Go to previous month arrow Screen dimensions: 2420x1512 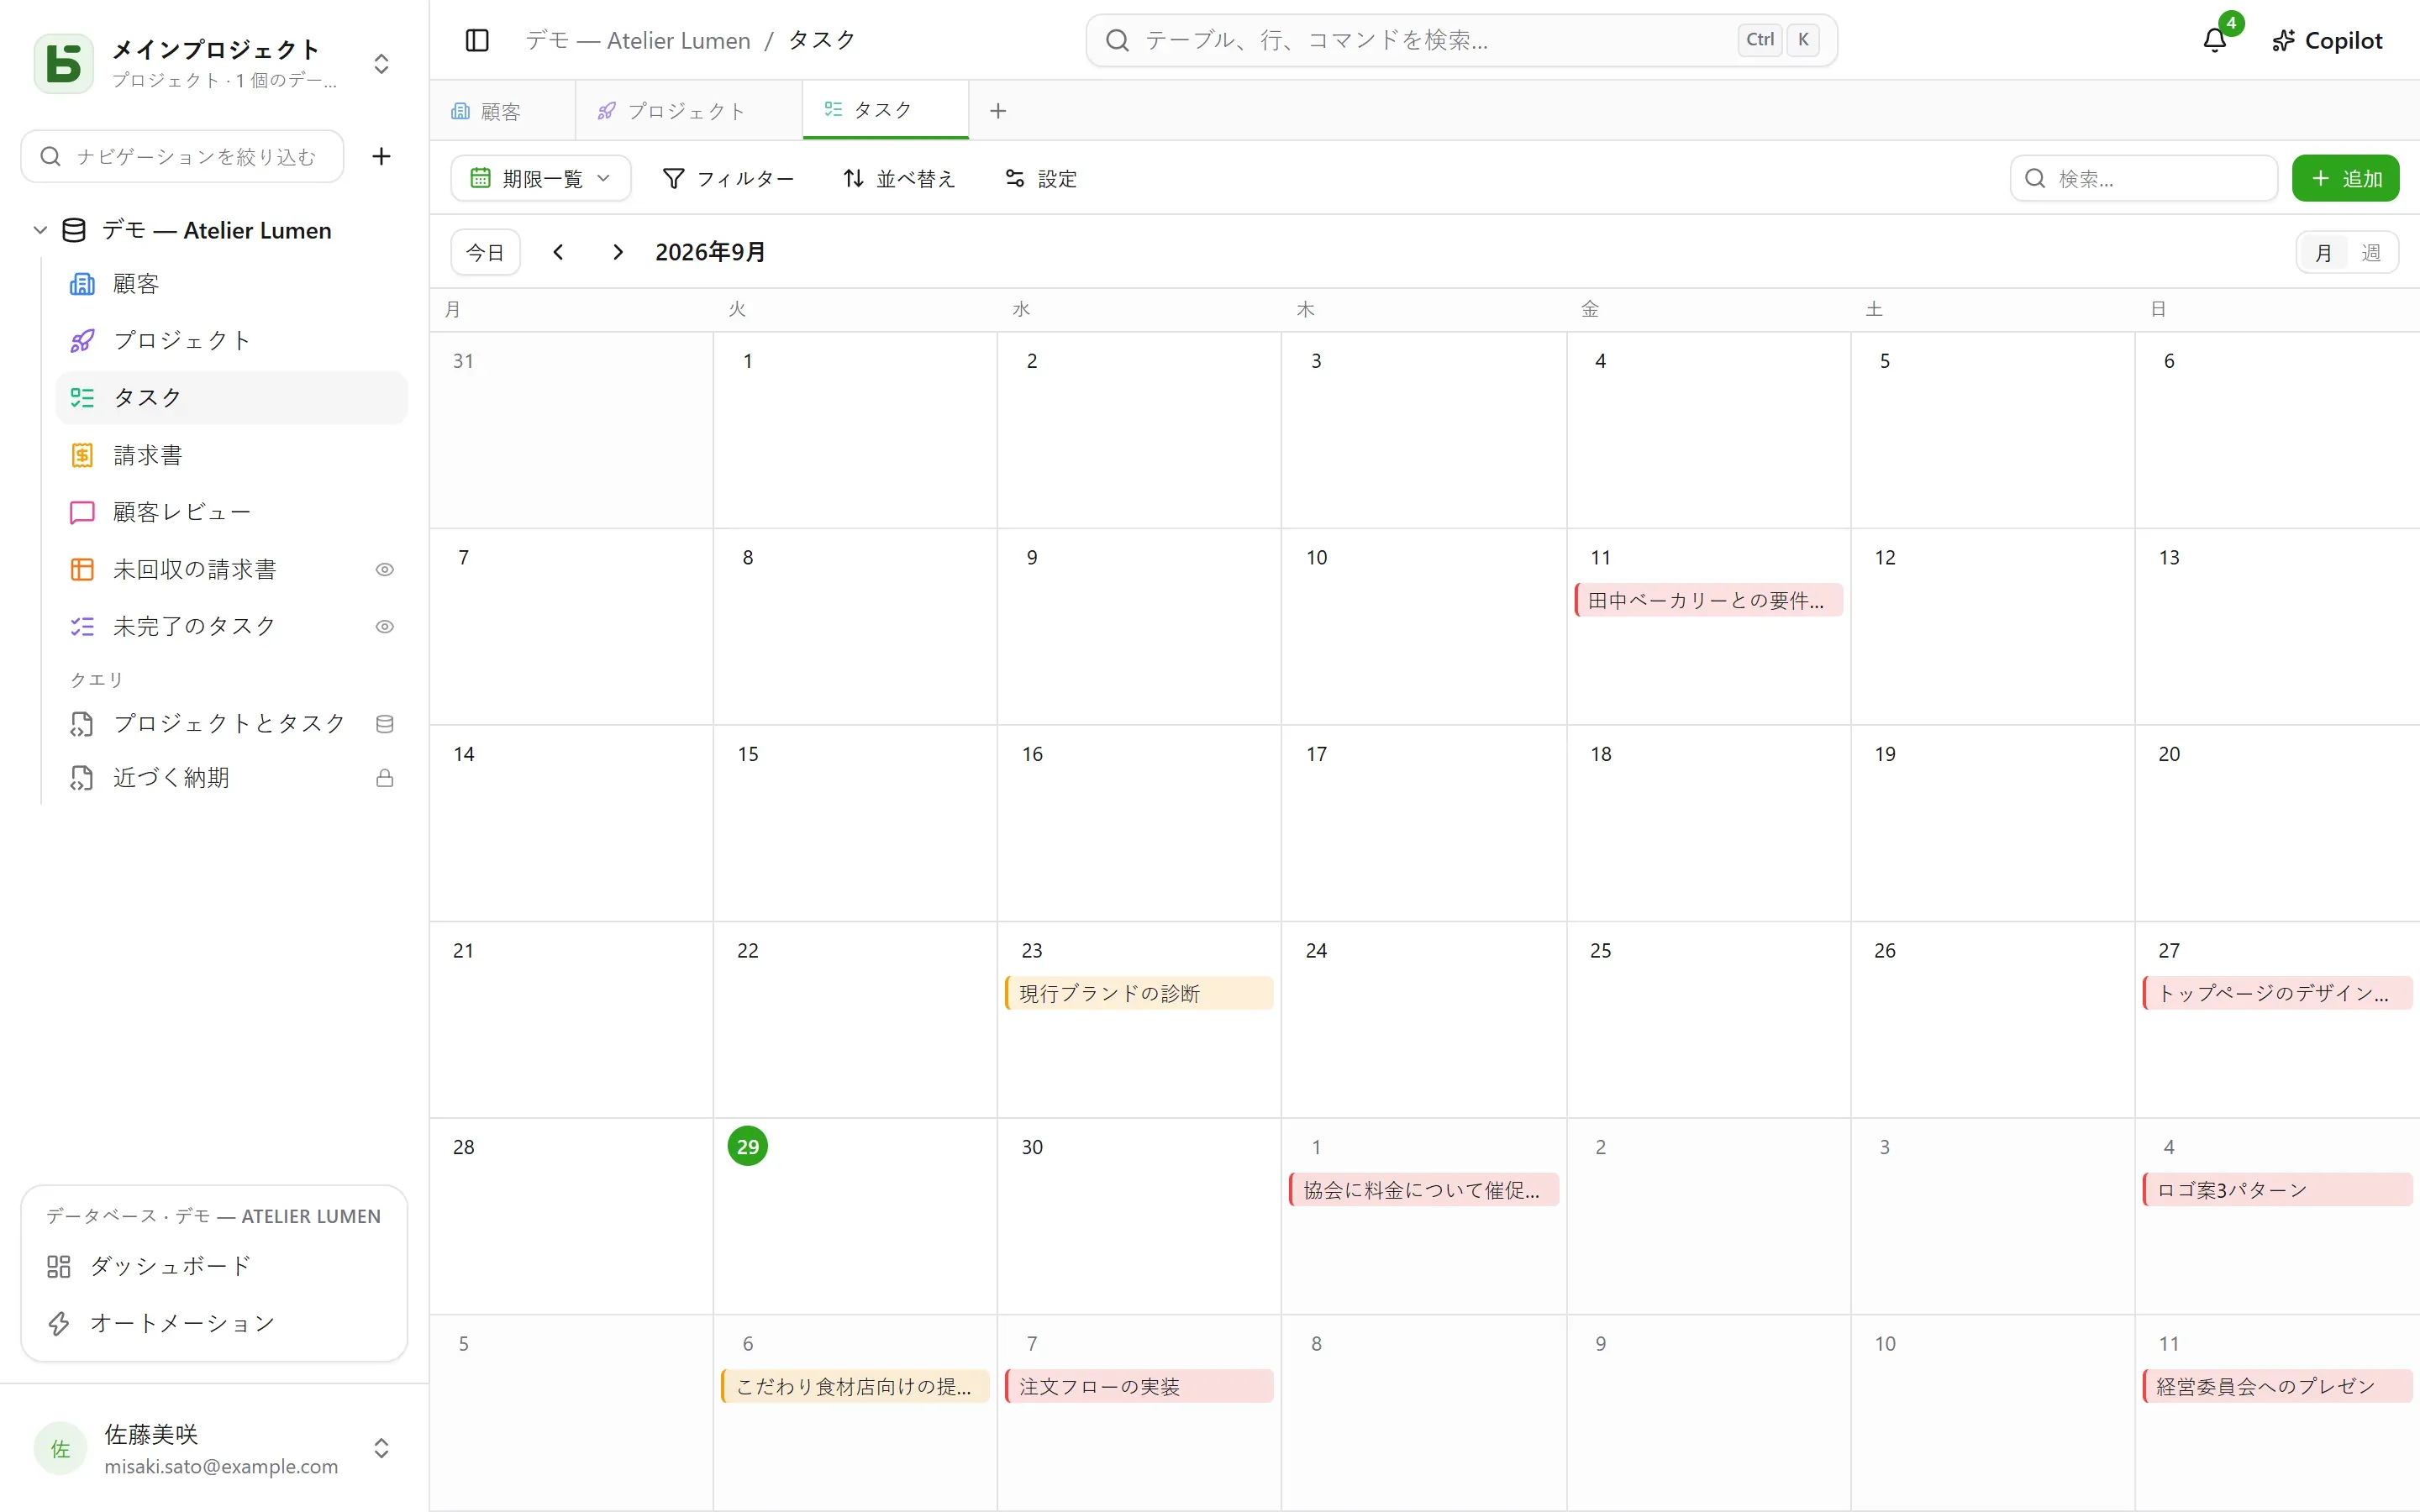(x=558, y=252)
